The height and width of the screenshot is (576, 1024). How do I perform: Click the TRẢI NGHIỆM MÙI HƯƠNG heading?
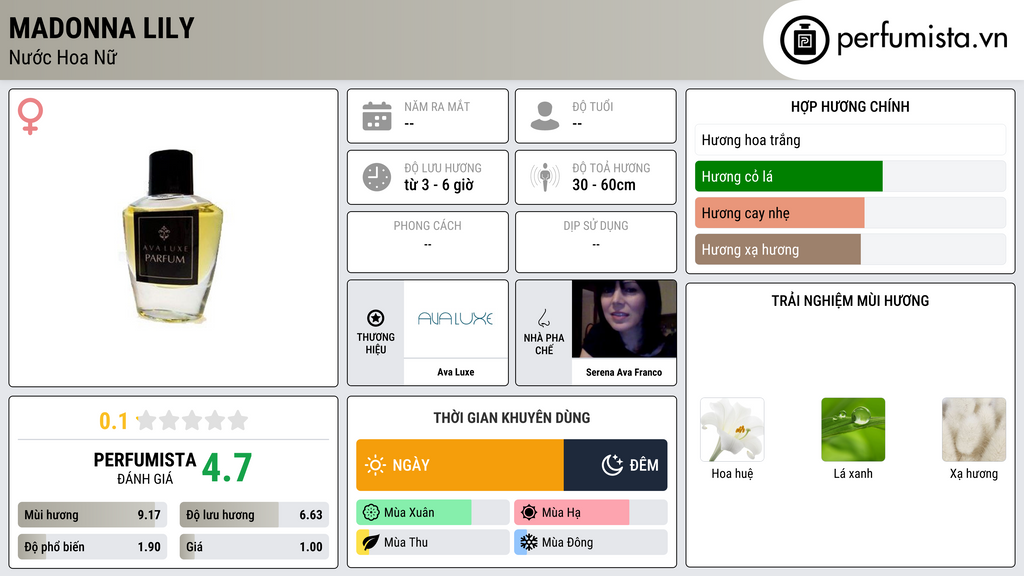(850, 301)
